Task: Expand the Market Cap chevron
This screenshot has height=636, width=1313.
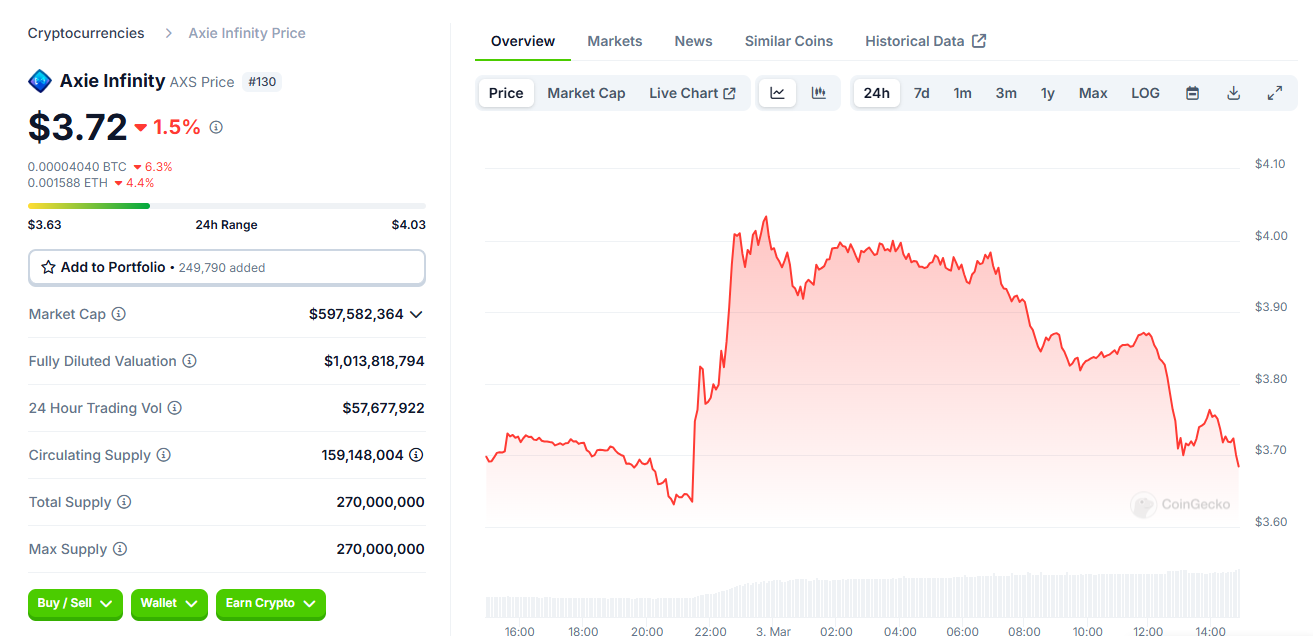Action: (x=416, y=314)
